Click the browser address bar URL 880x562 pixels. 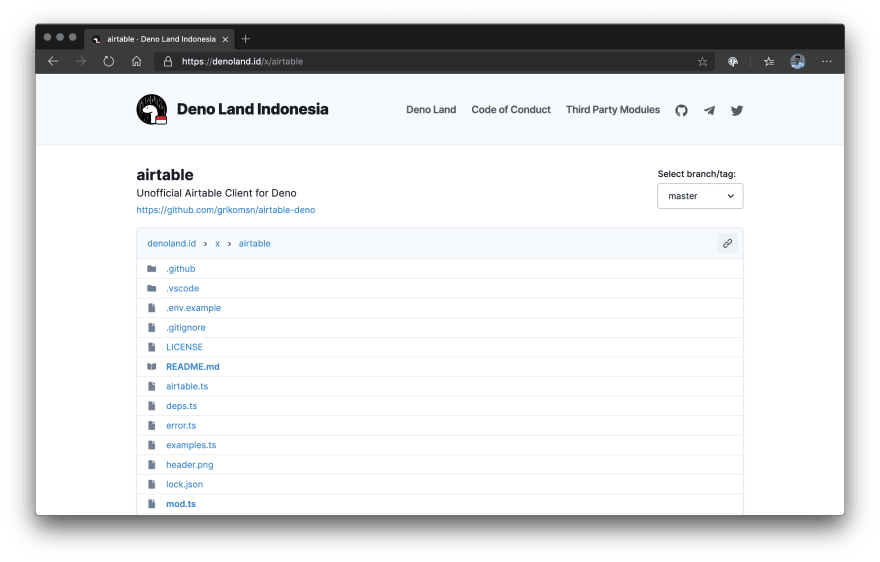point(242,62)
